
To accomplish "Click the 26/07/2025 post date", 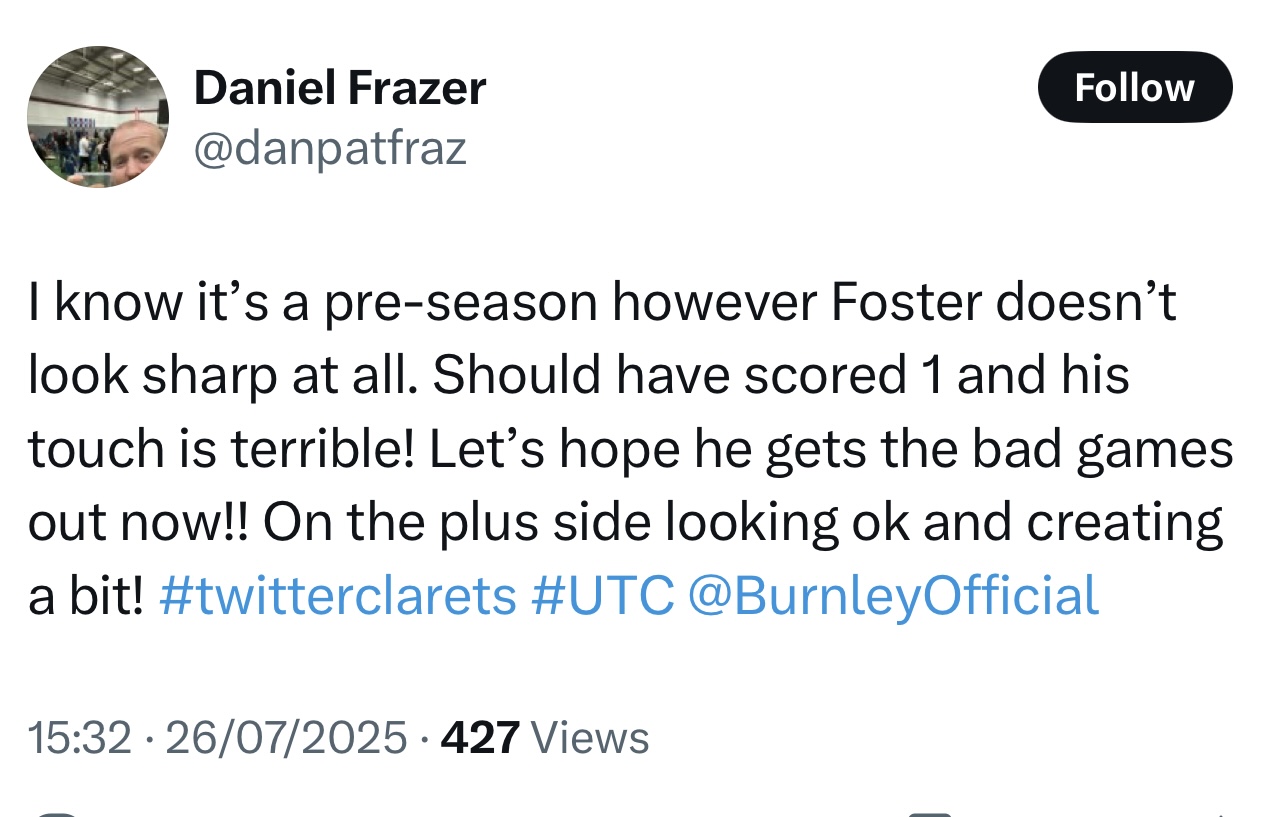I will click(x=285, y=738).
